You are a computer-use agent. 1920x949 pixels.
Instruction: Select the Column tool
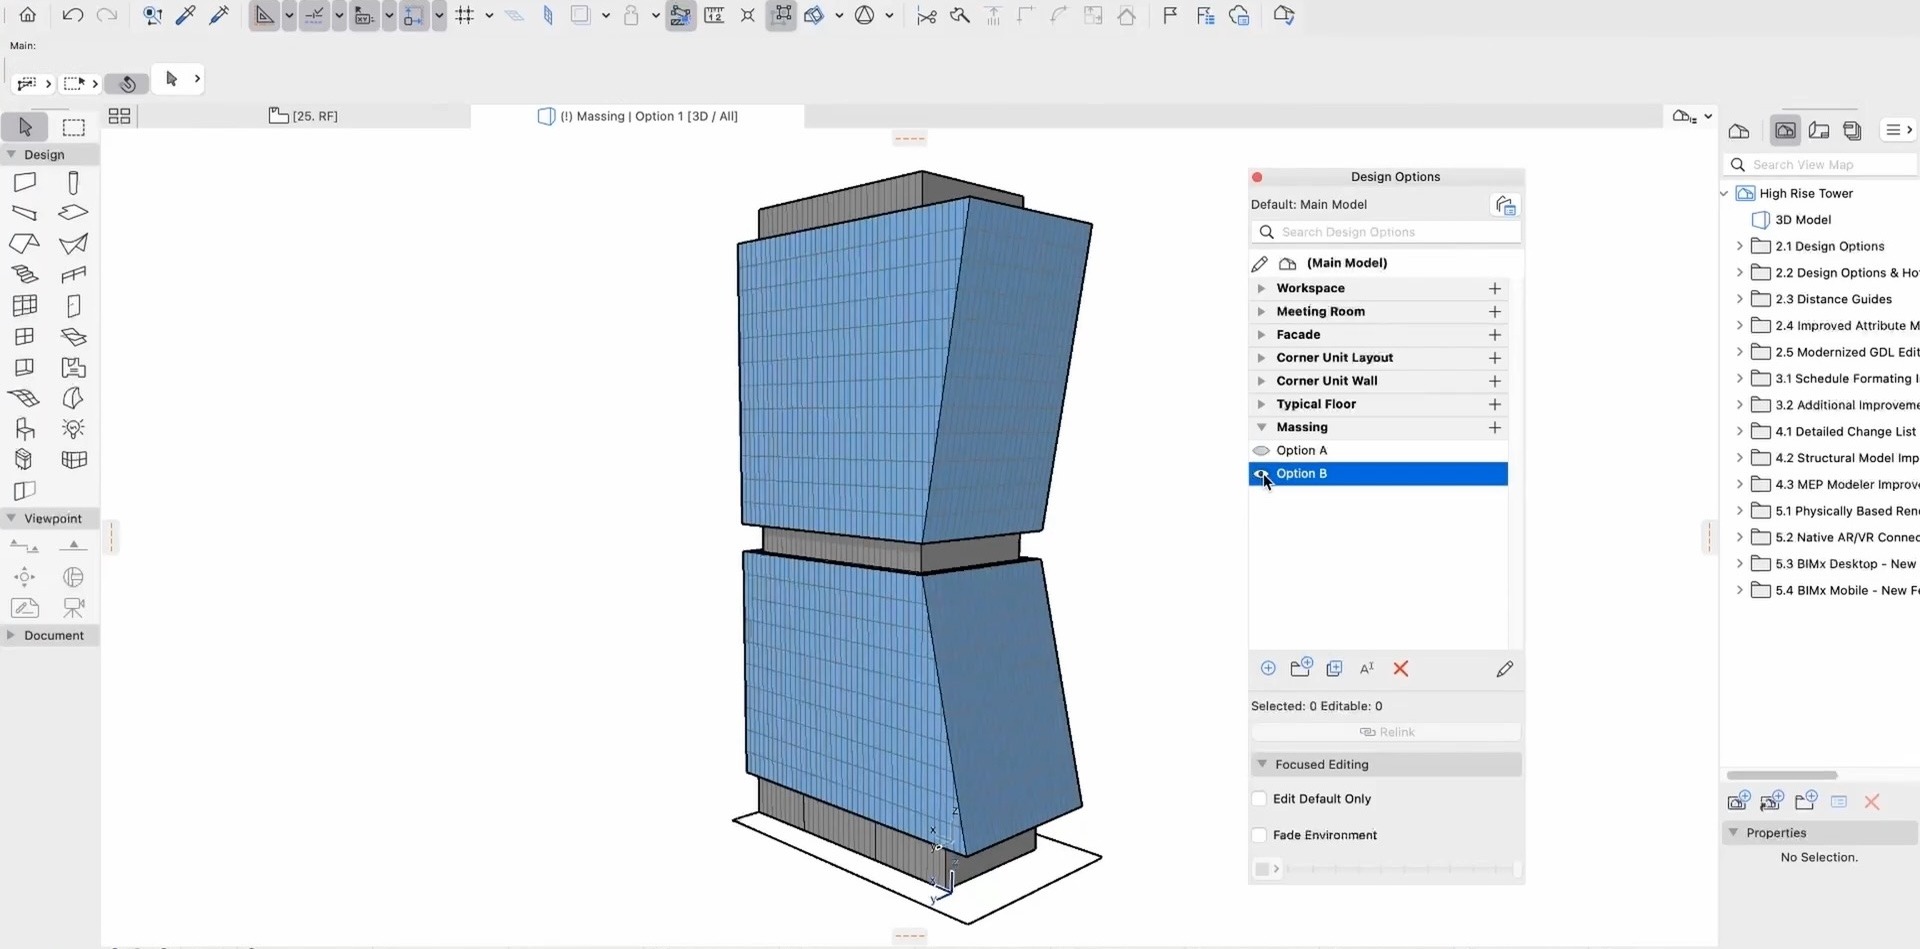tap(72, 182)
